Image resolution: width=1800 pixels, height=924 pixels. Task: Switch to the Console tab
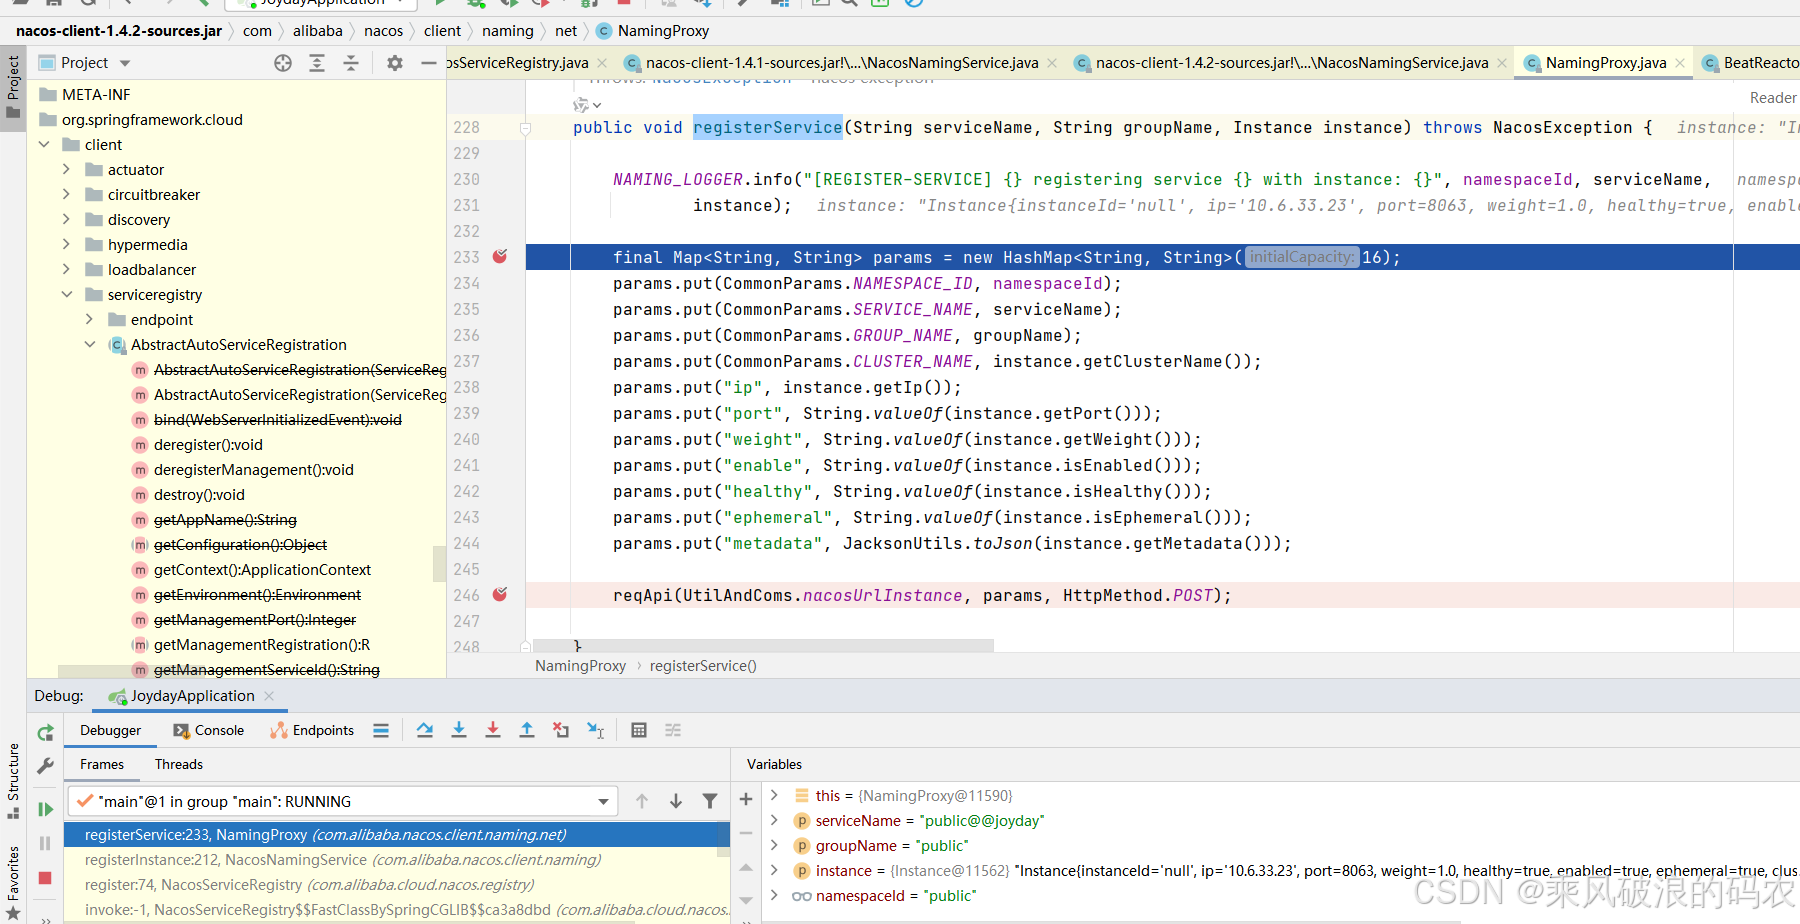click(x=209, y=730)
